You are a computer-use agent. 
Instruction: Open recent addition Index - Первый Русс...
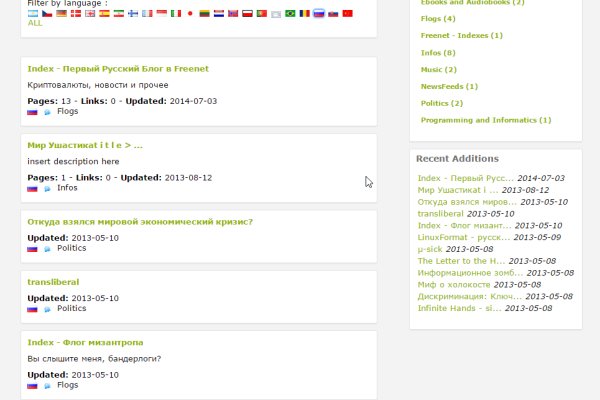pyautogui.click(x=466, y=178)
